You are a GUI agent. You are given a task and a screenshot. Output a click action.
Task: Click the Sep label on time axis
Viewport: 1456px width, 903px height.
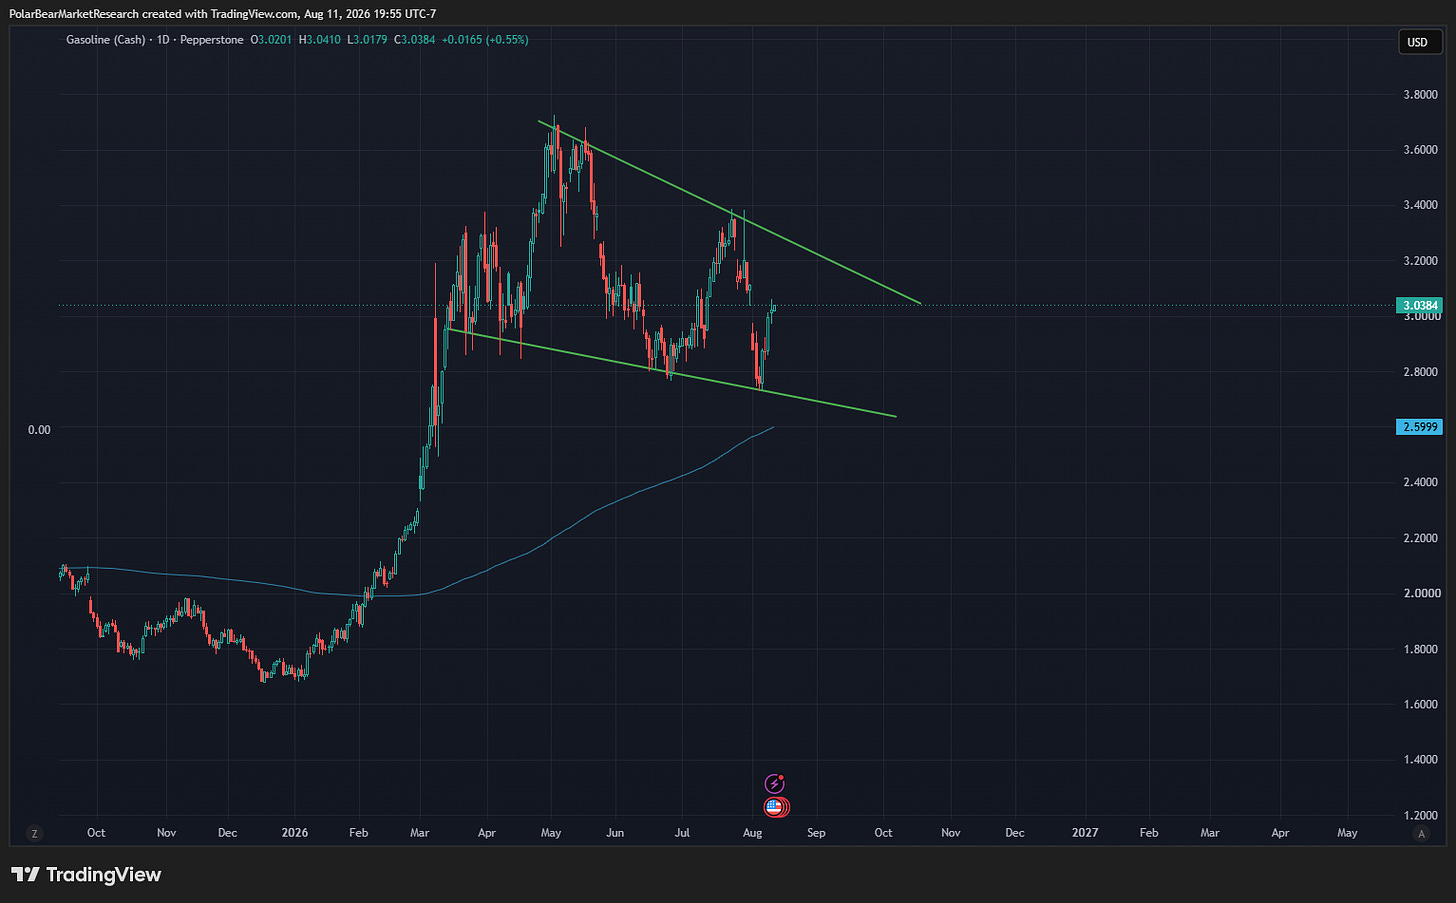click(816, 833)
